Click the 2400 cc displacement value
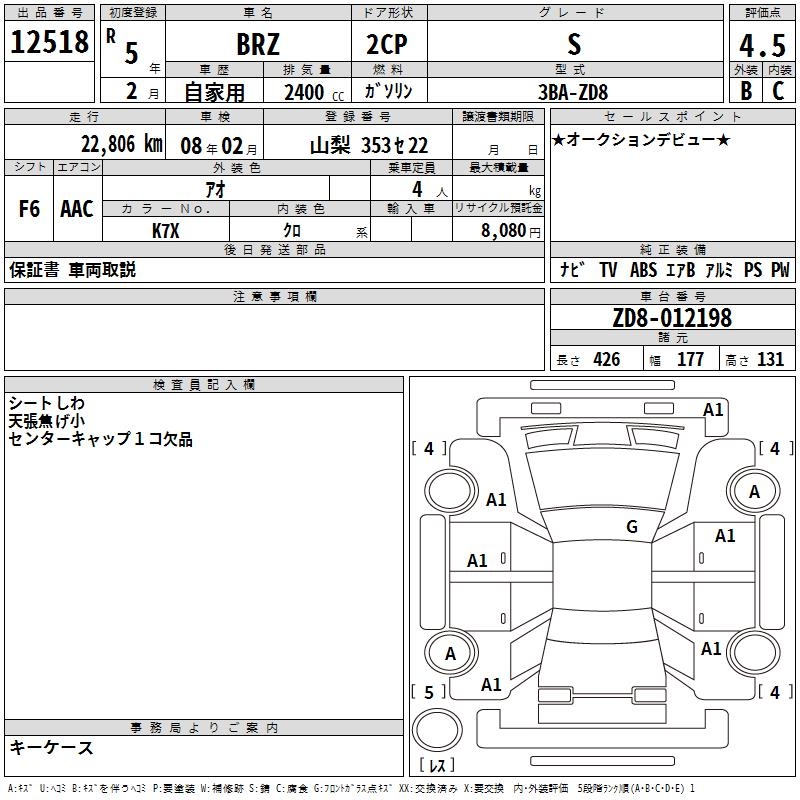The height and width of the screenshot is (800, 800). coord(314,92)
